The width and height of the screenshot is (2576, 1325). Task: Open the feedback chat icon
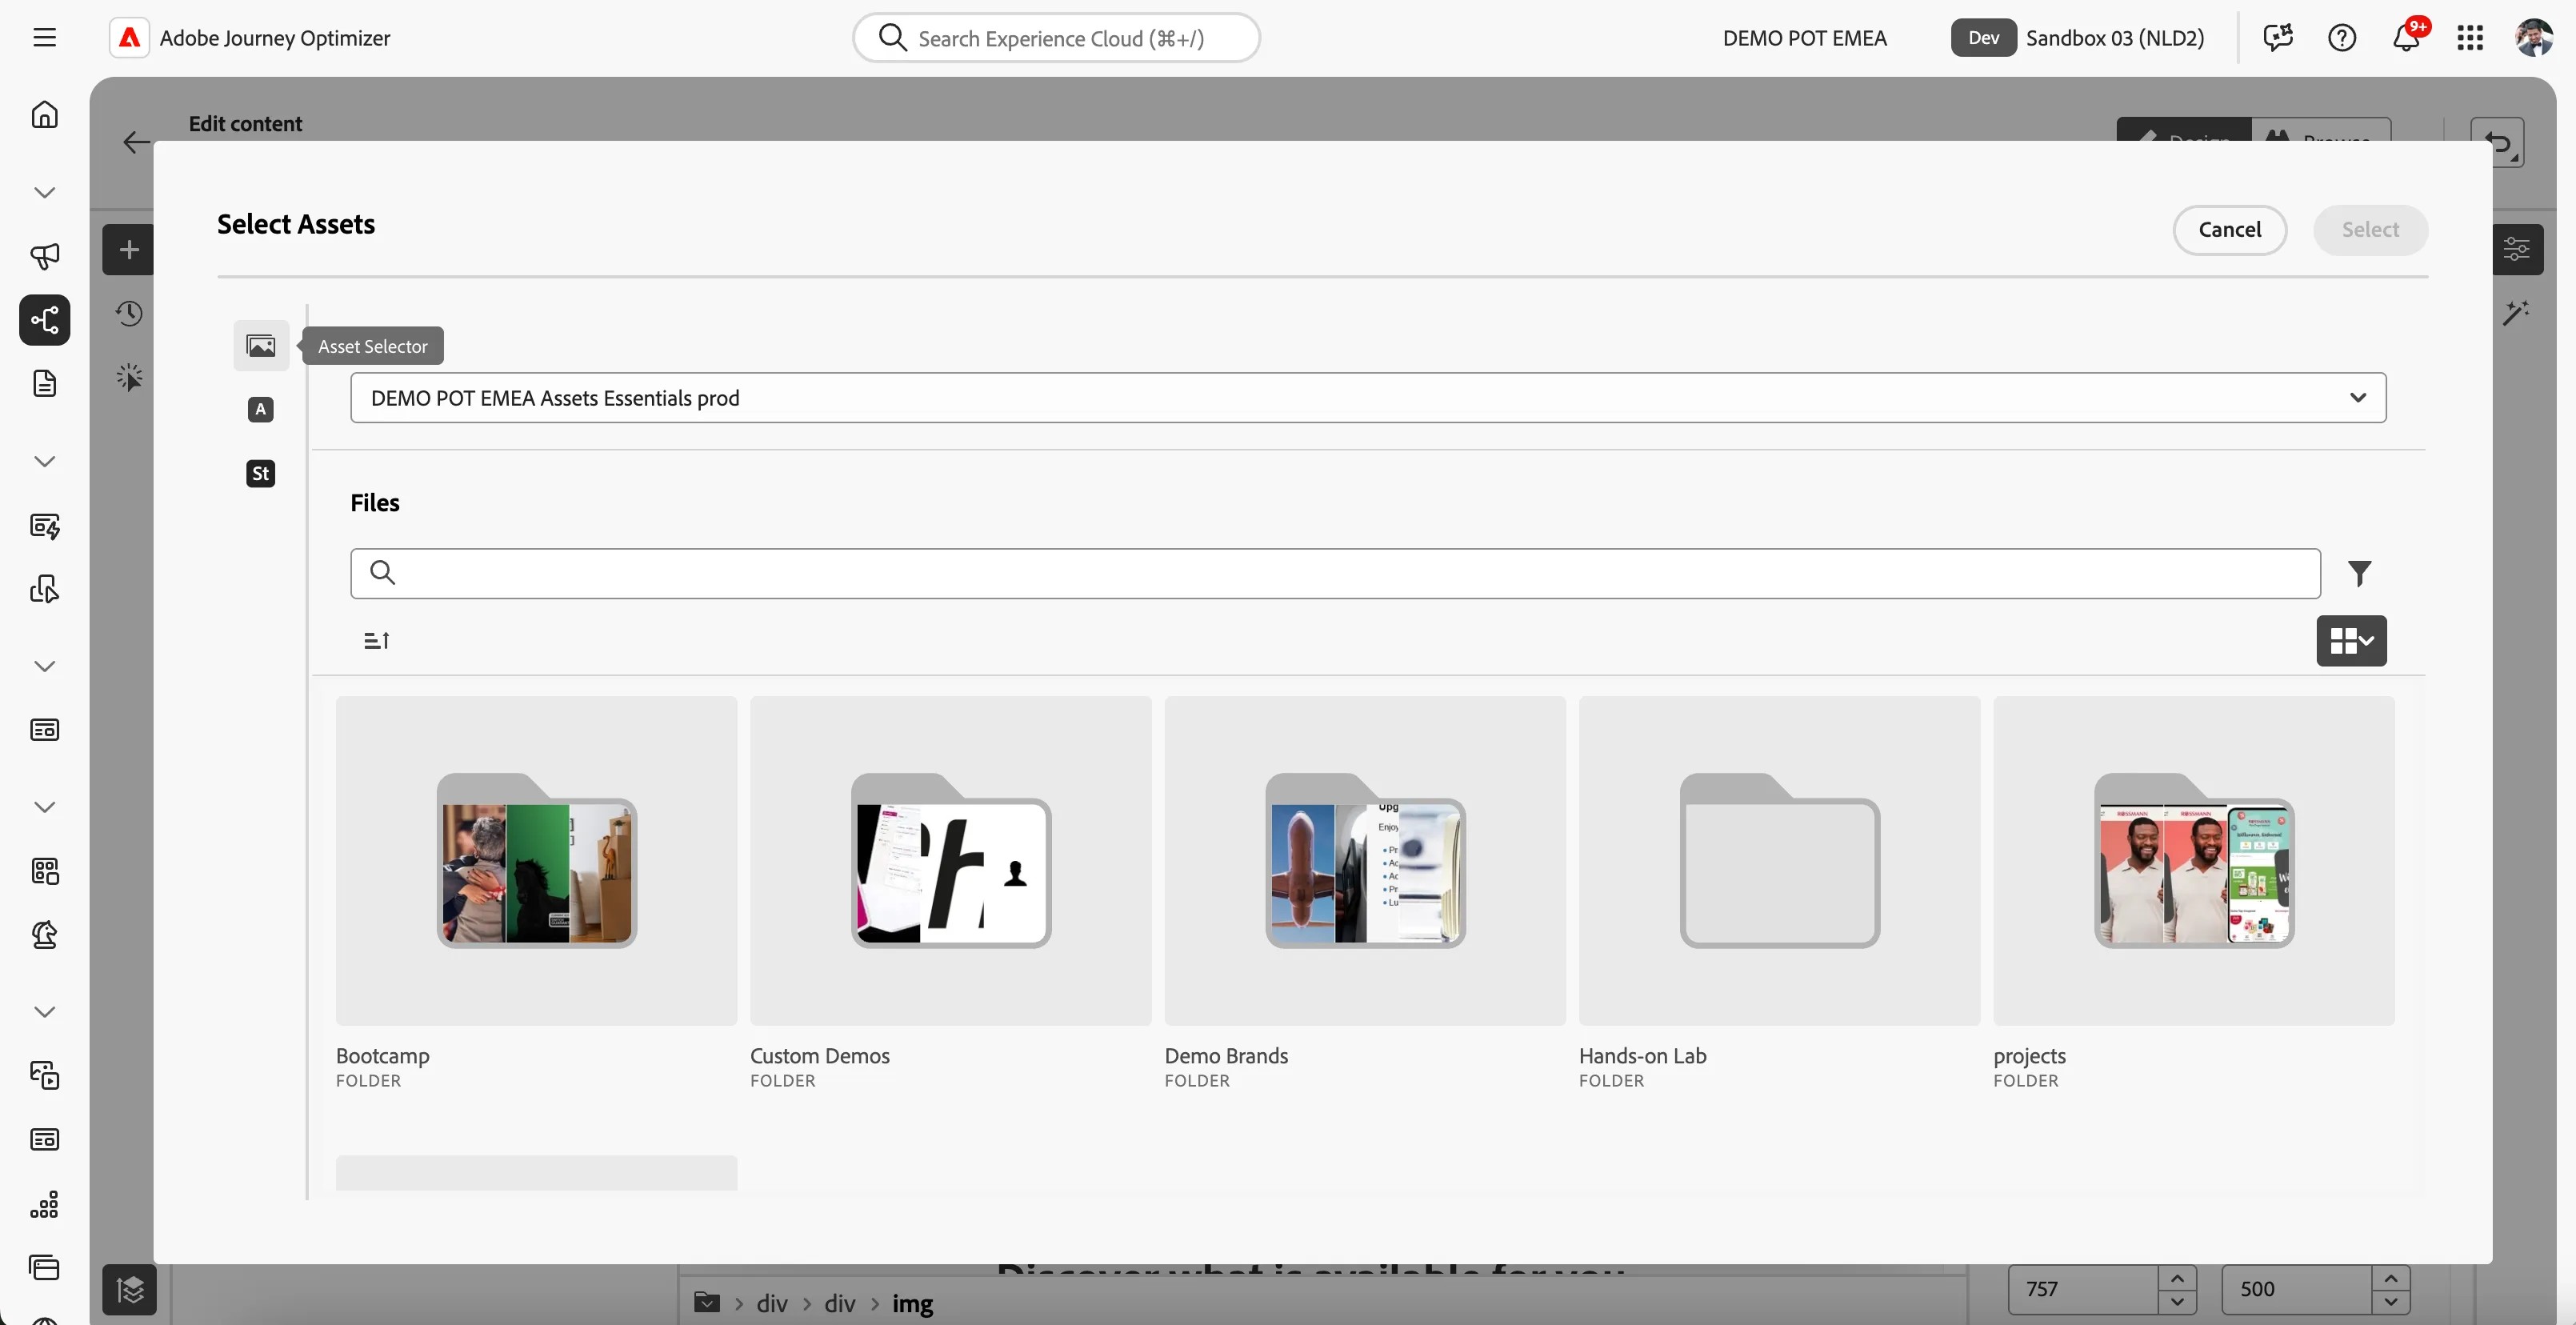pos(2277,38)
